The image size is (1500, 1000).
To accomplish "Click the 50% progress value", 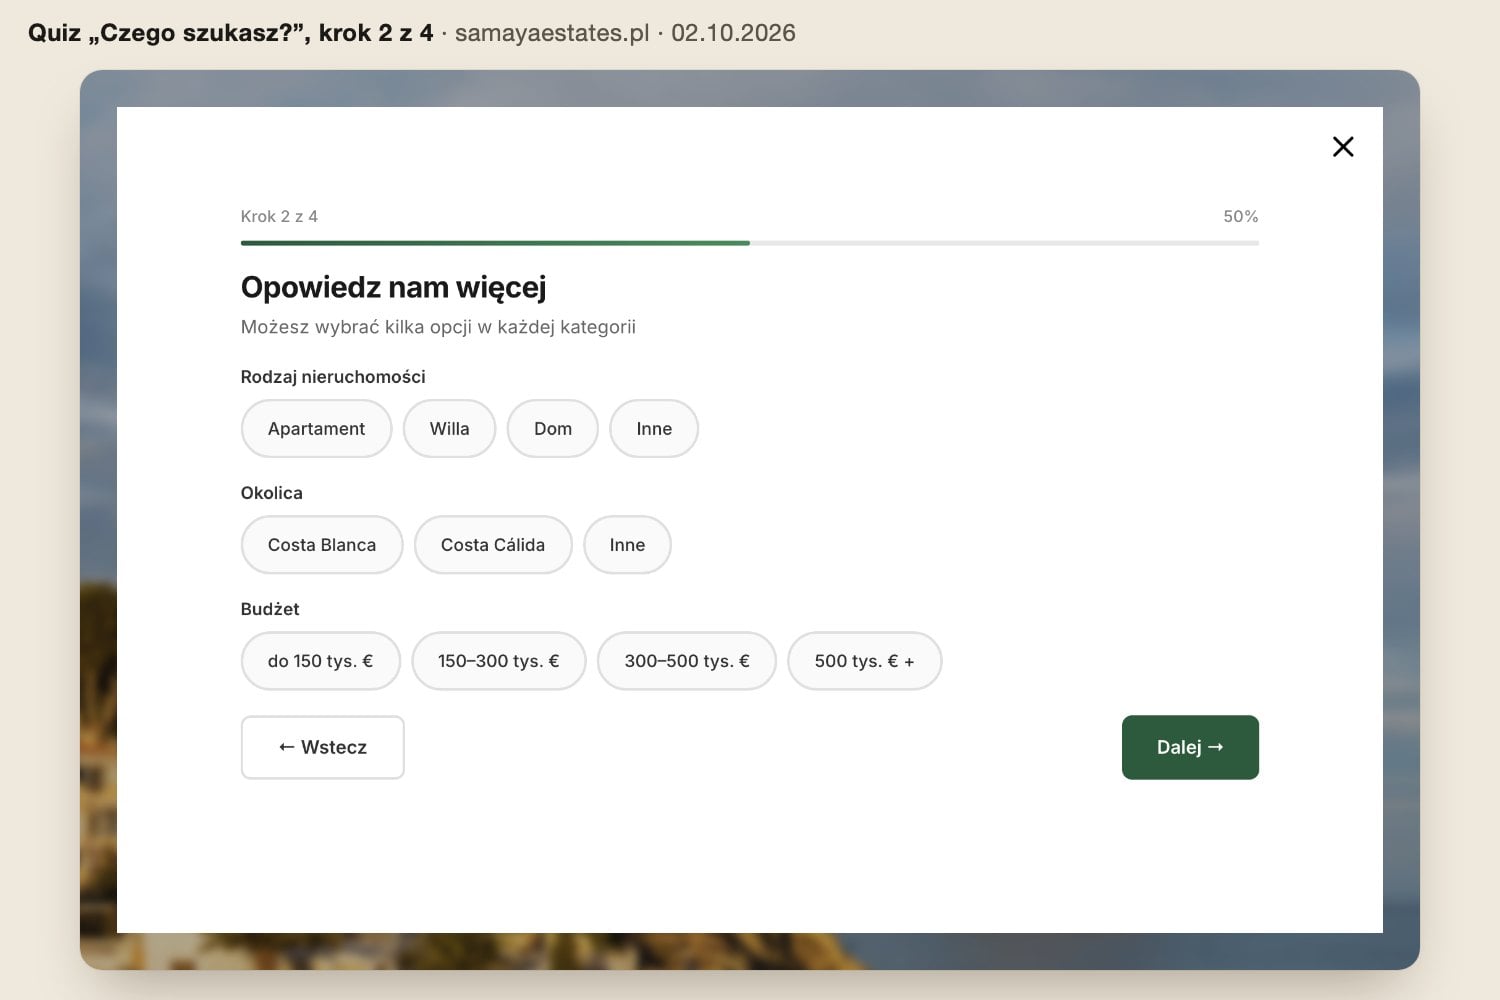I will coord(1241,216).
